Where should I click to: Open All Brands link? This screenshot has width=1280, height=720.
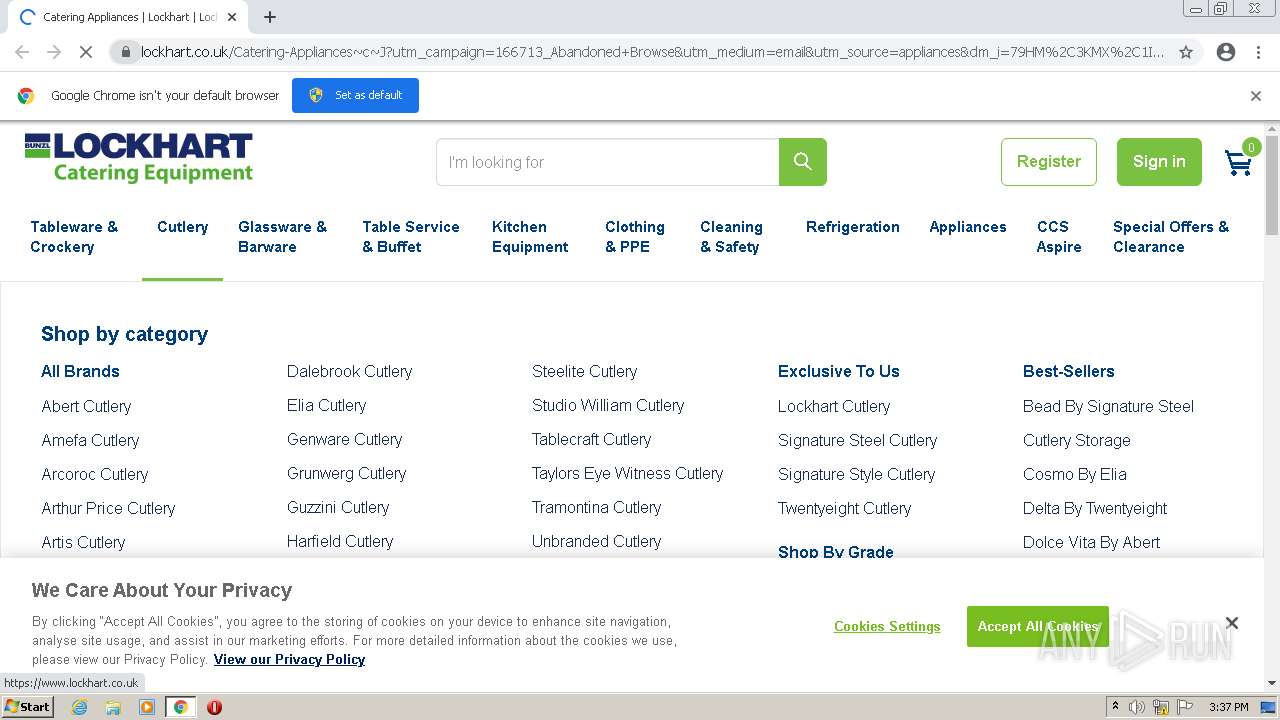(80, 371)
